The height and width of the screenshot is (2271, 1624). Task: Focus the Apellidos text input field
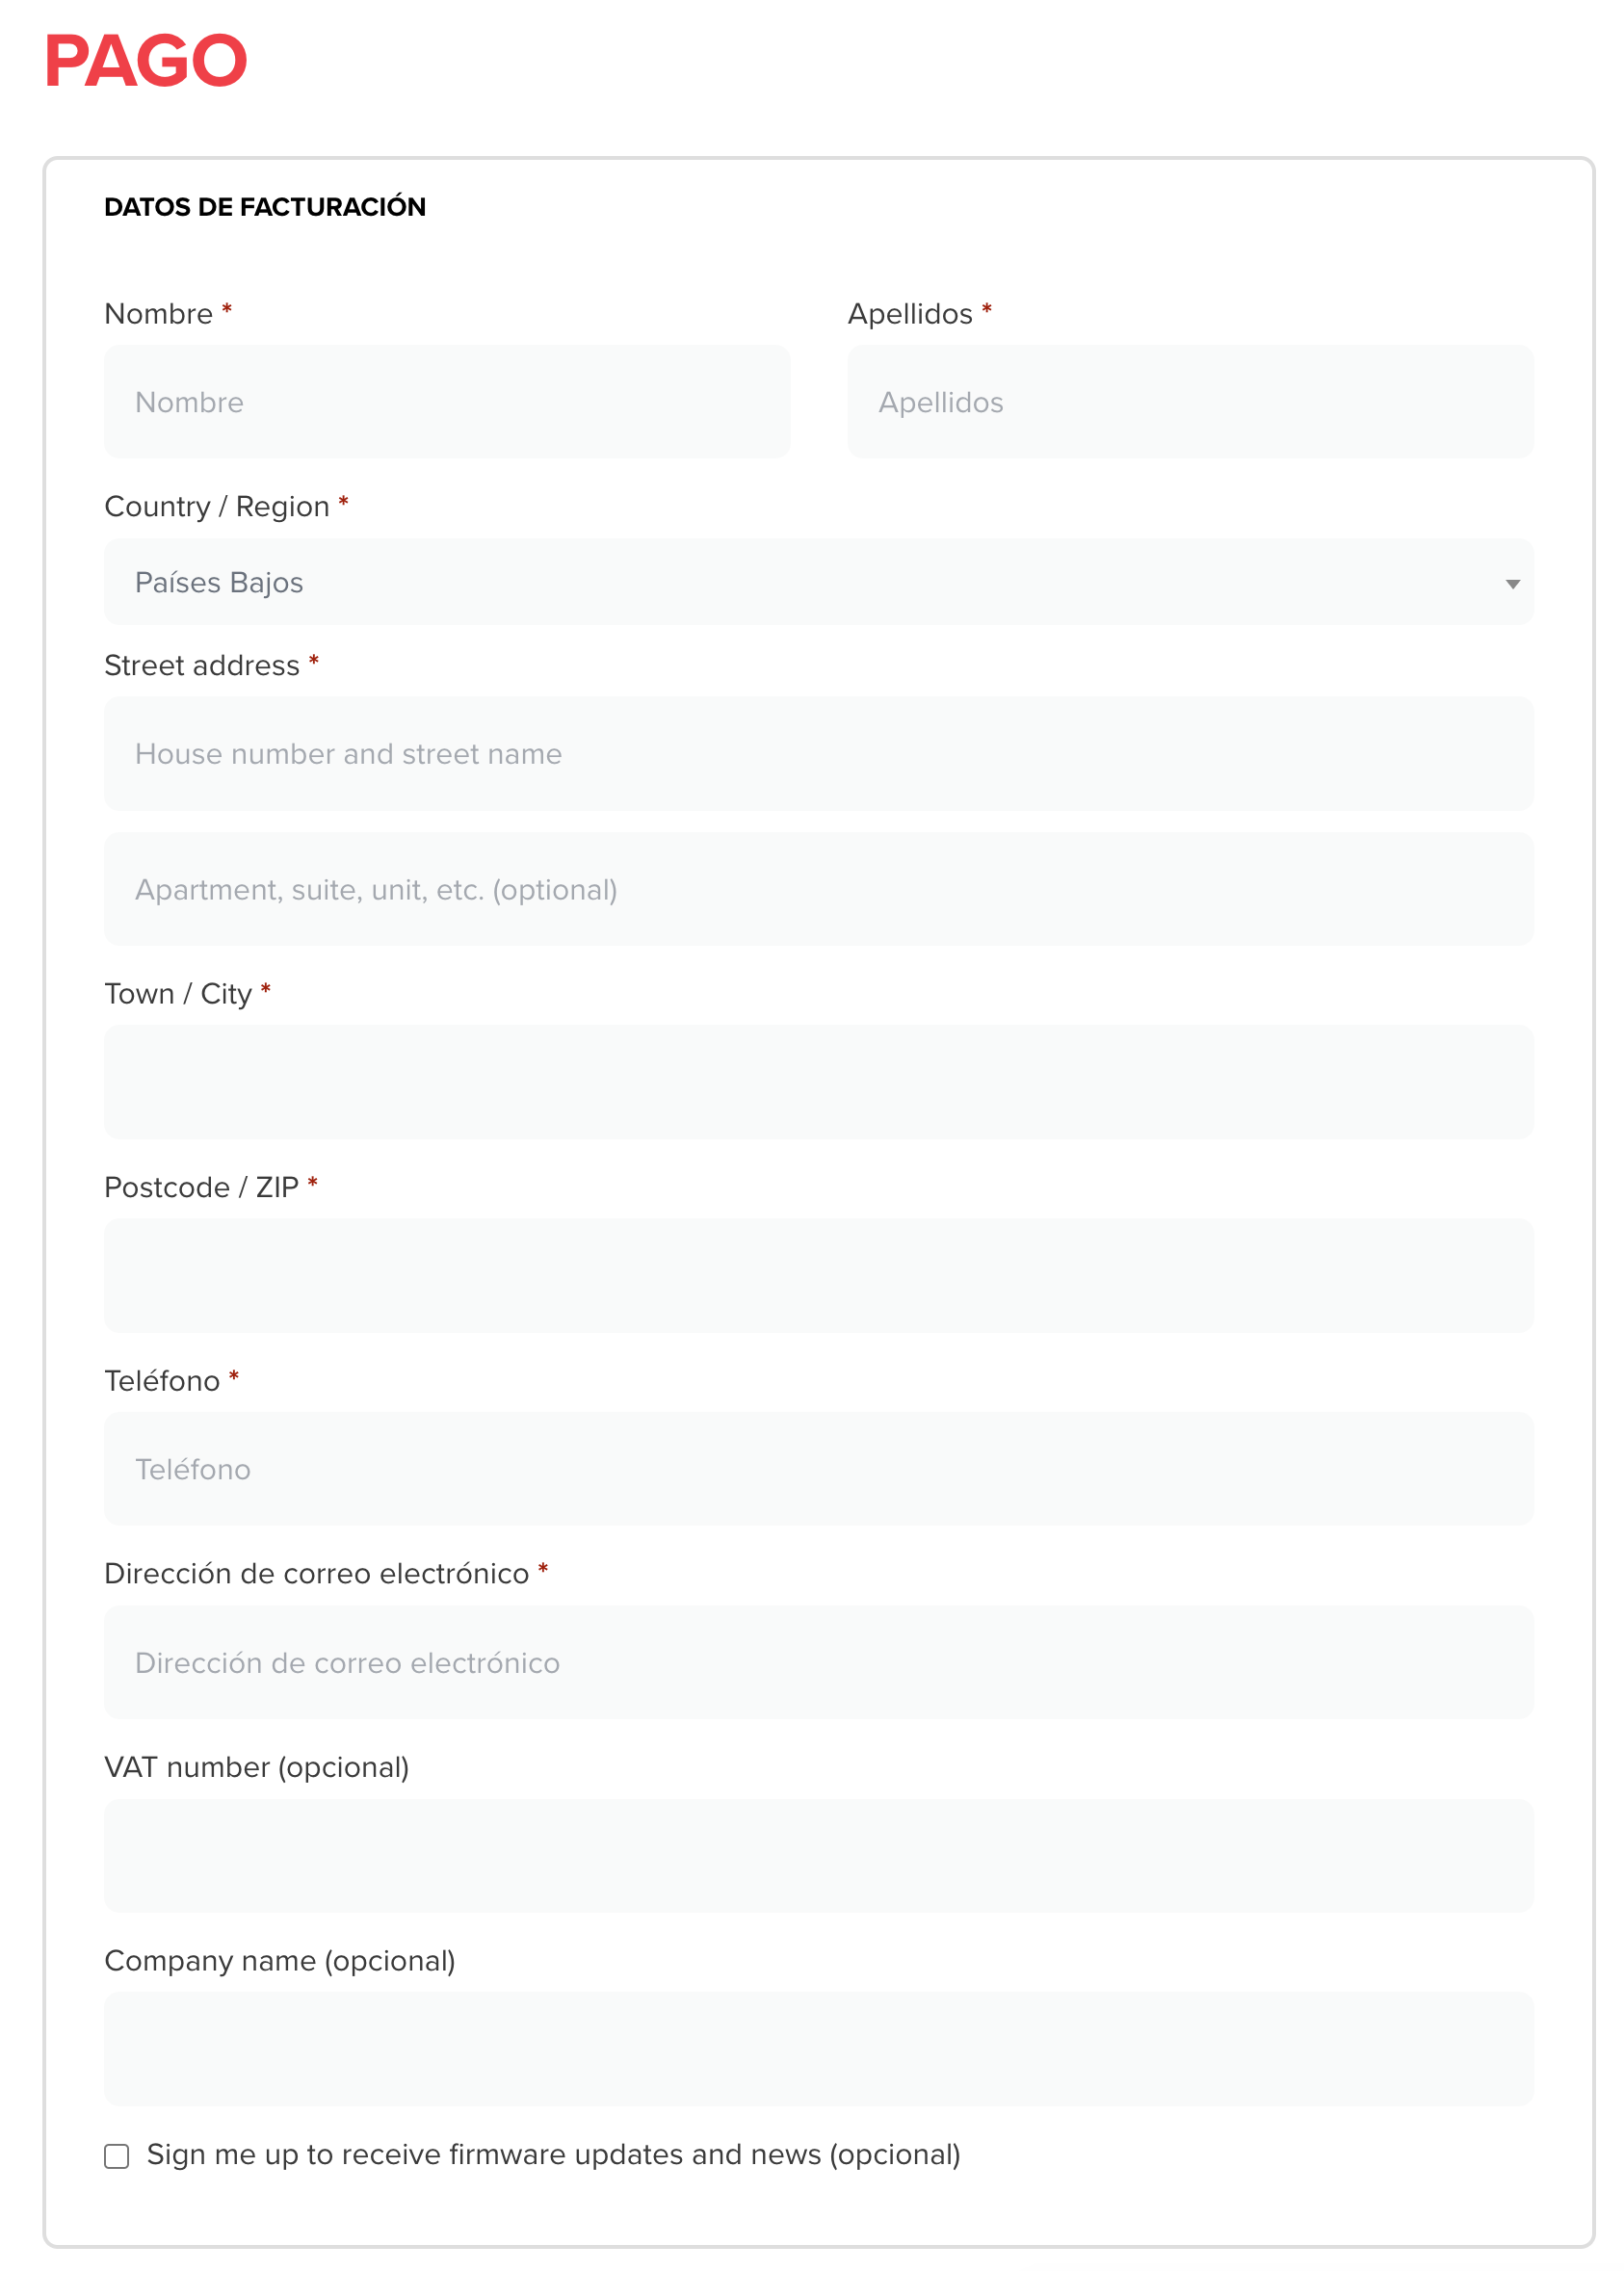click(x=1190, y=402)
